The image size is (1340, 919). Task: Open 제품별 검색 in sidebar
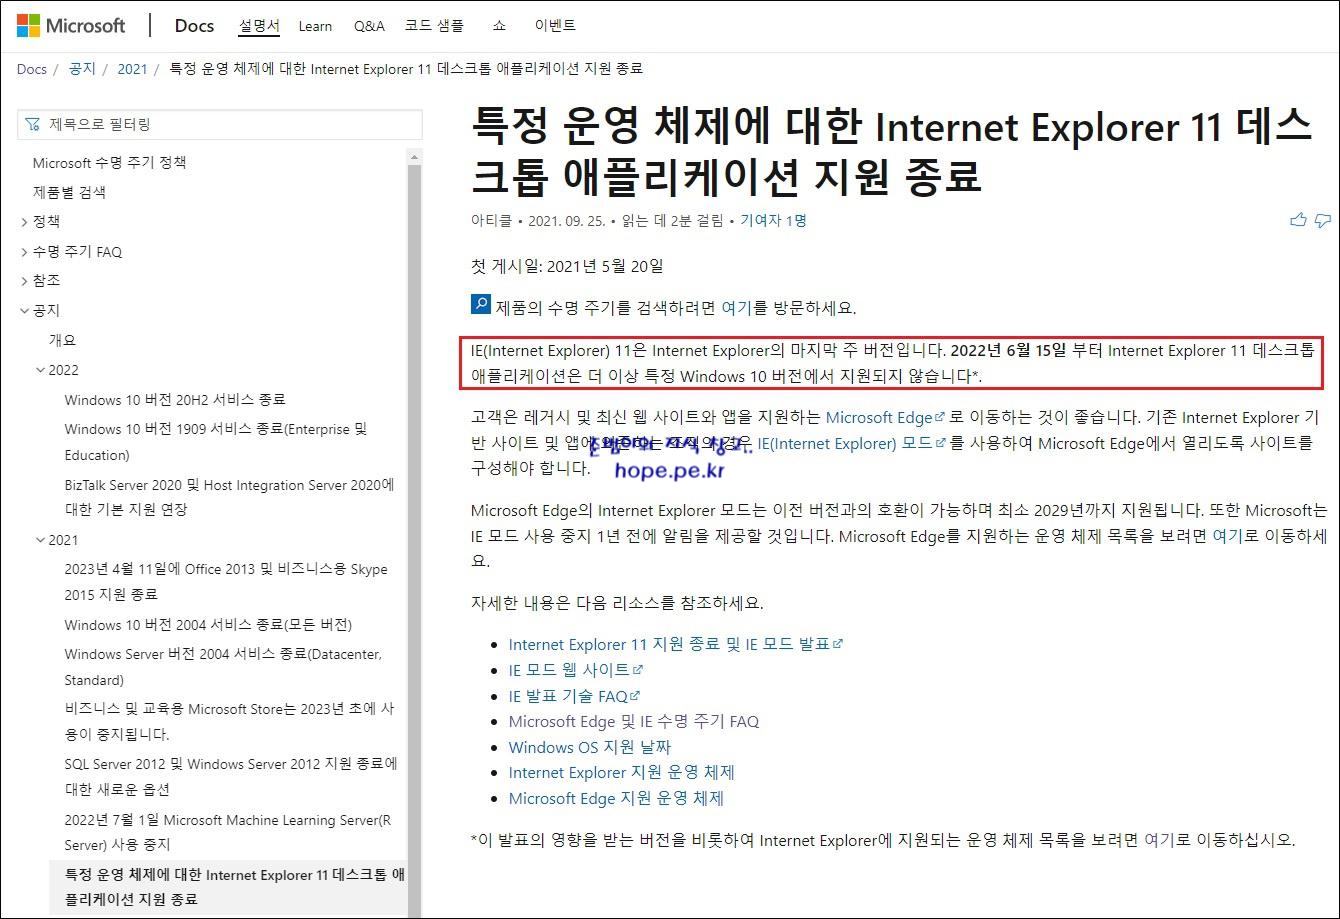(69, 192)
